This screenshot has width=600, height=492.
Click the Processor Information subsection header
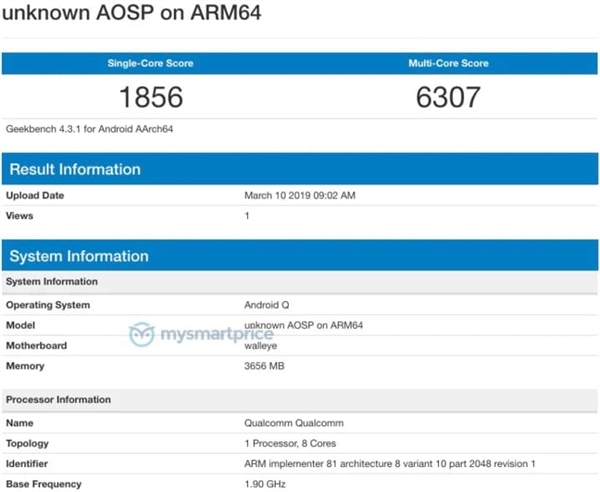click(60, 399)
